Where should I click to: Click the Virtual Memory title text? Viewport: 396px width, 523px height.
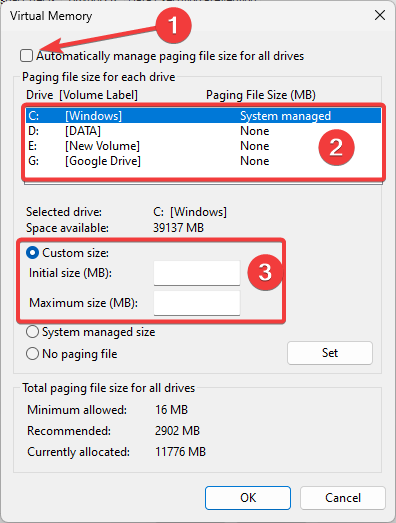(x=51, y=16)
